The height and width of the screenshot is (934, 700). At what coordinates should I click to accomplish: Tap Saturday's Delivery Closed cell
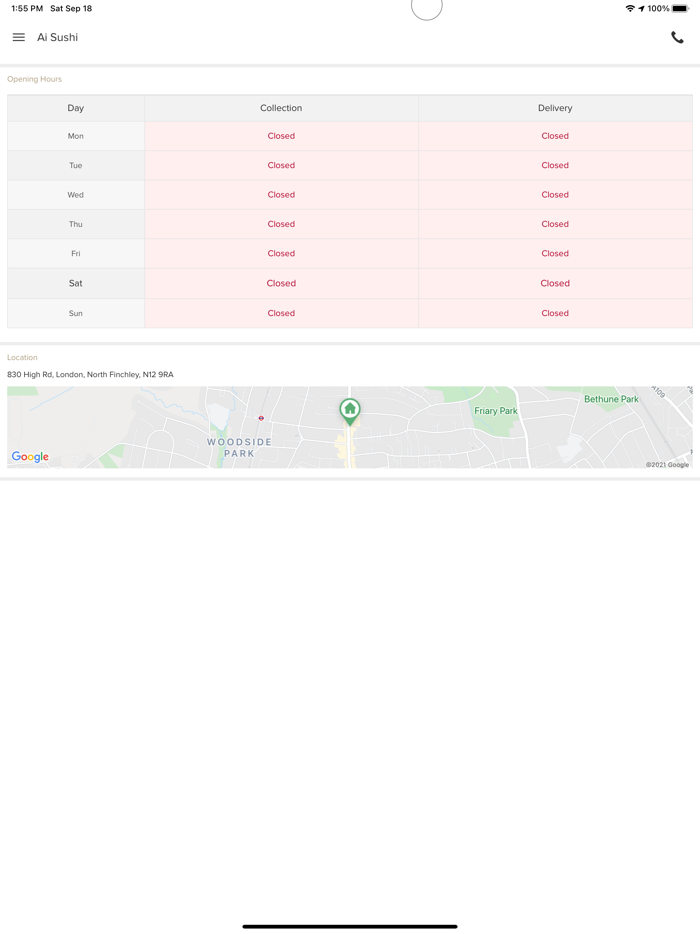point(555,283)
